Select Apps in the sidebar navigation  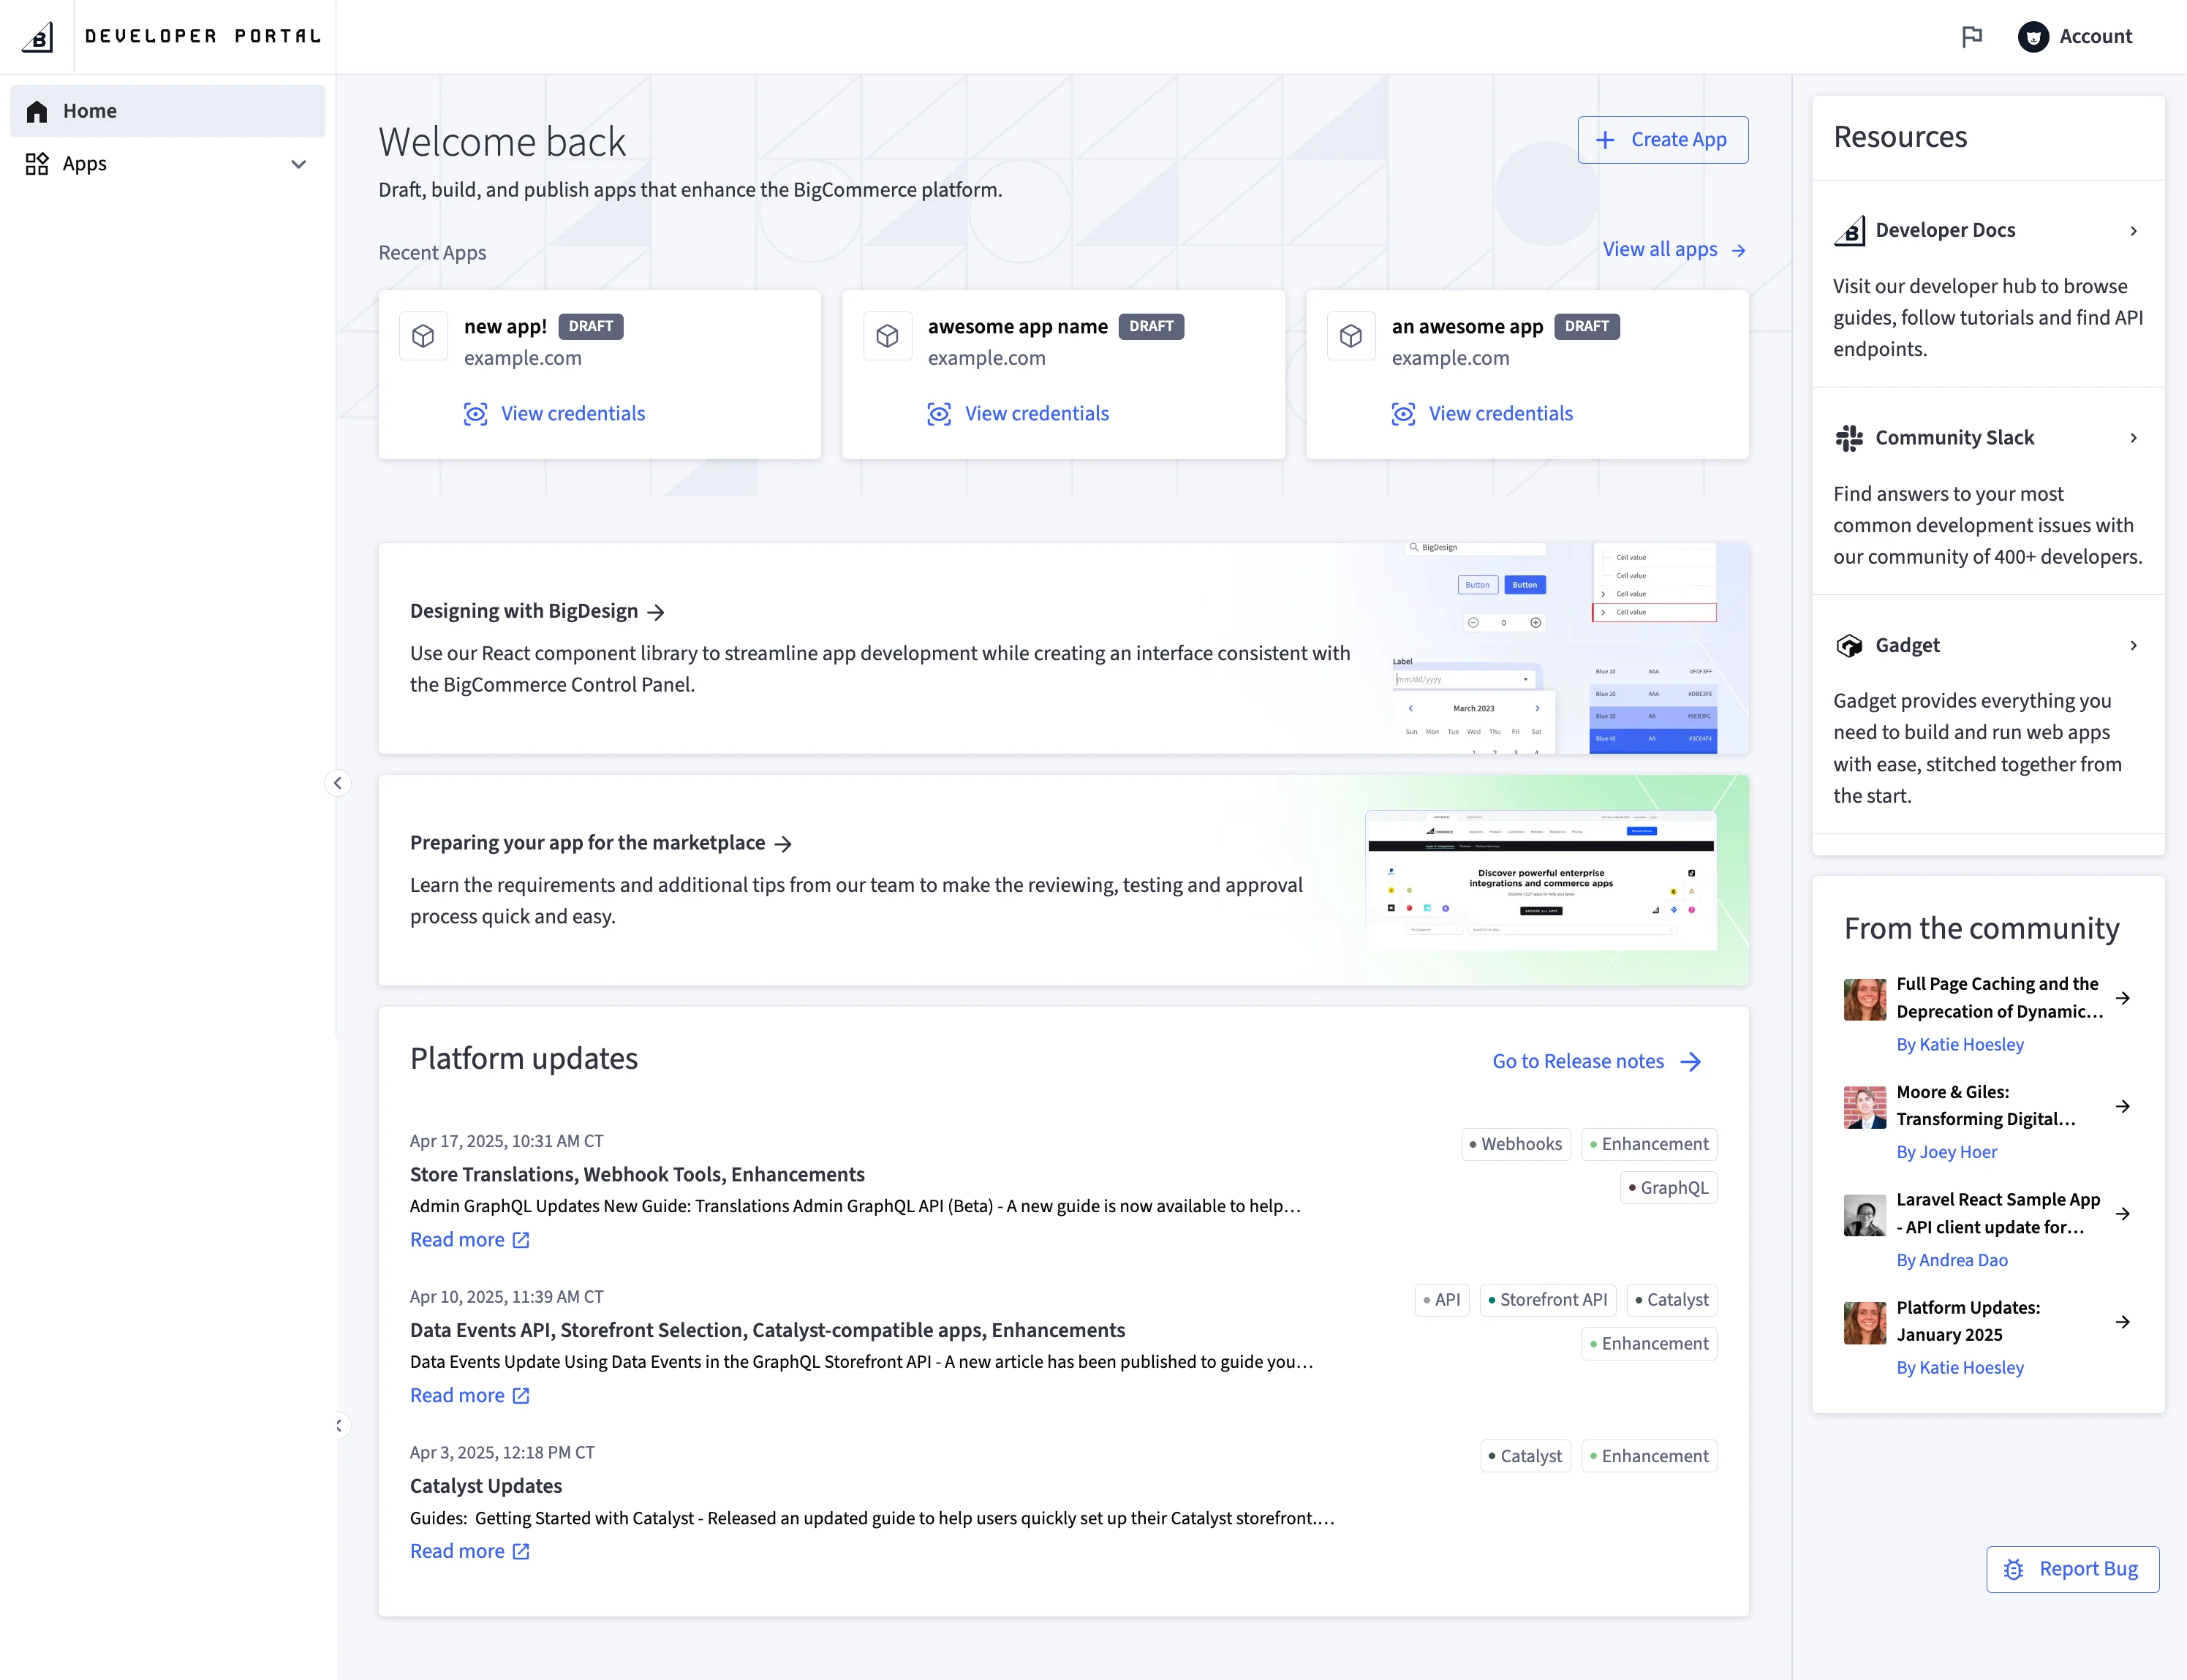tap(84, 163)
